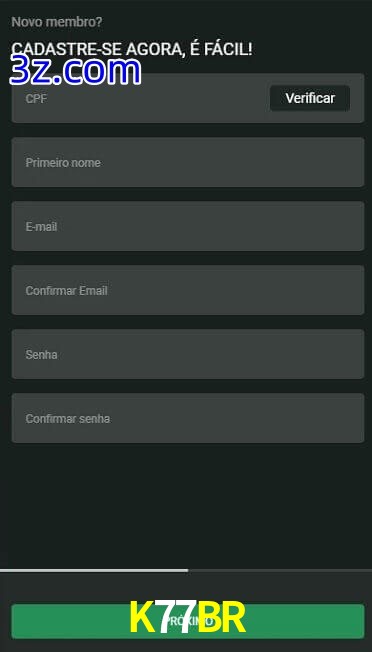Select the Senha password field
The width and height of the screenshot is (372, 652).
188,354
